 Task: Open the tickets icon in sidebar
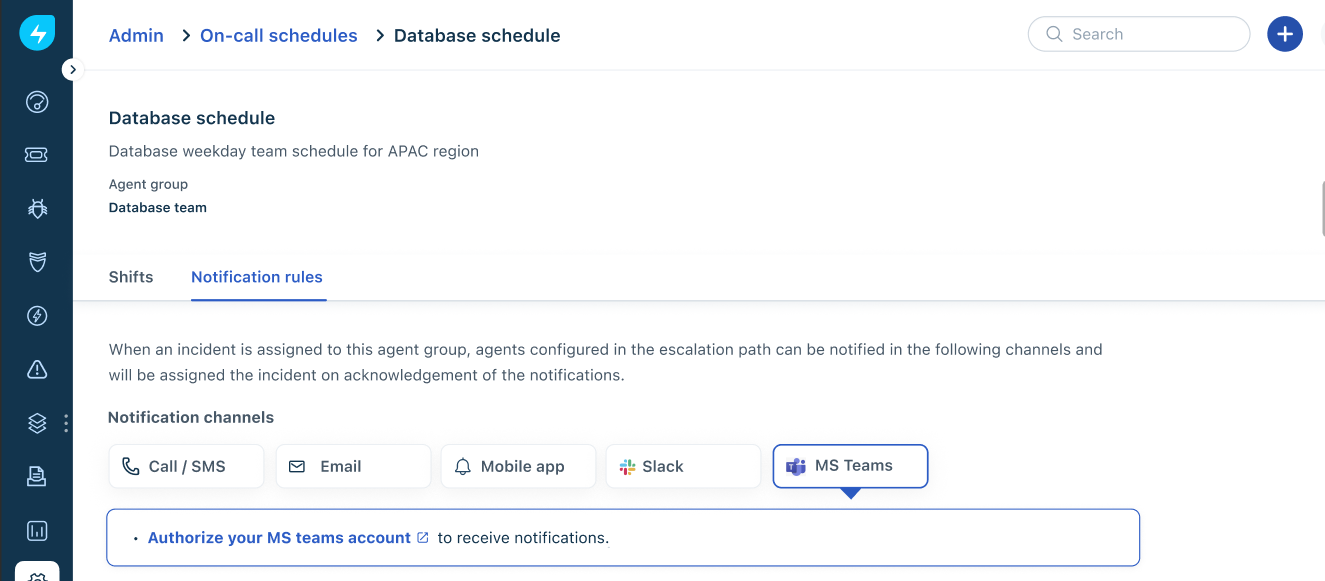[37, 155]
